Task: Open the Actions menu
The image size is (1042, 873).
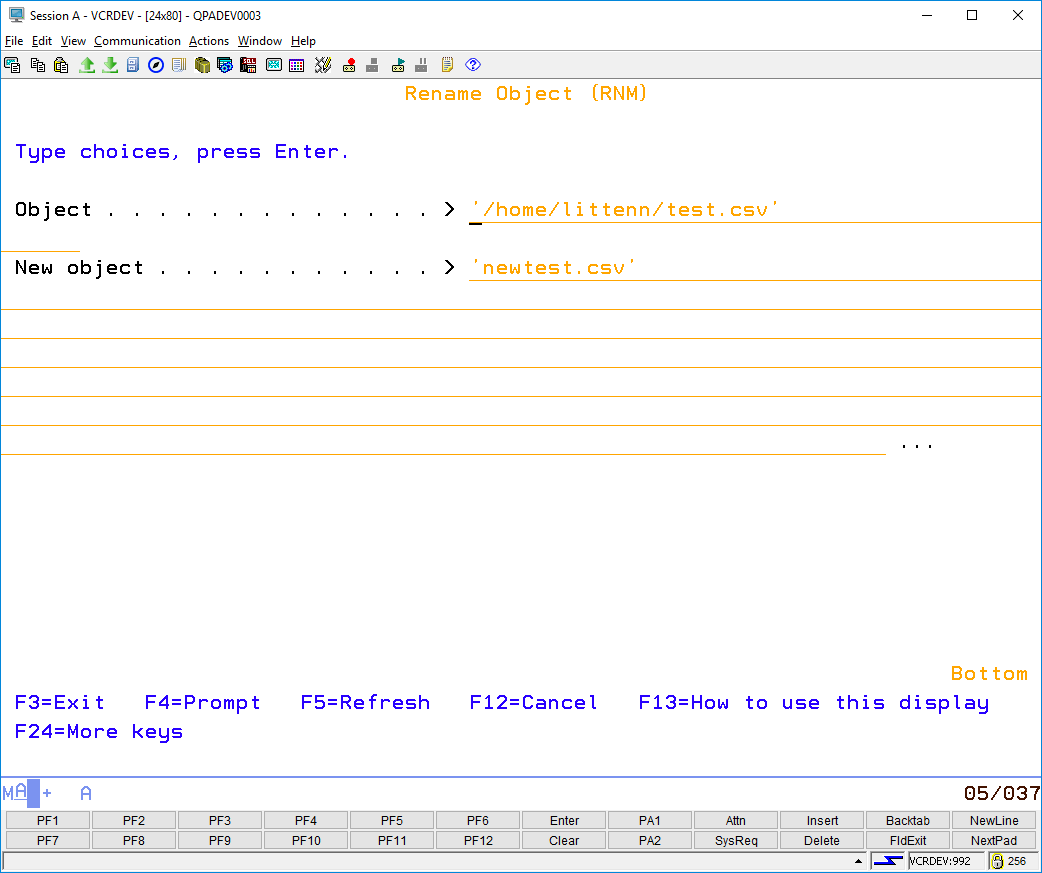Action: coord(209,41)
